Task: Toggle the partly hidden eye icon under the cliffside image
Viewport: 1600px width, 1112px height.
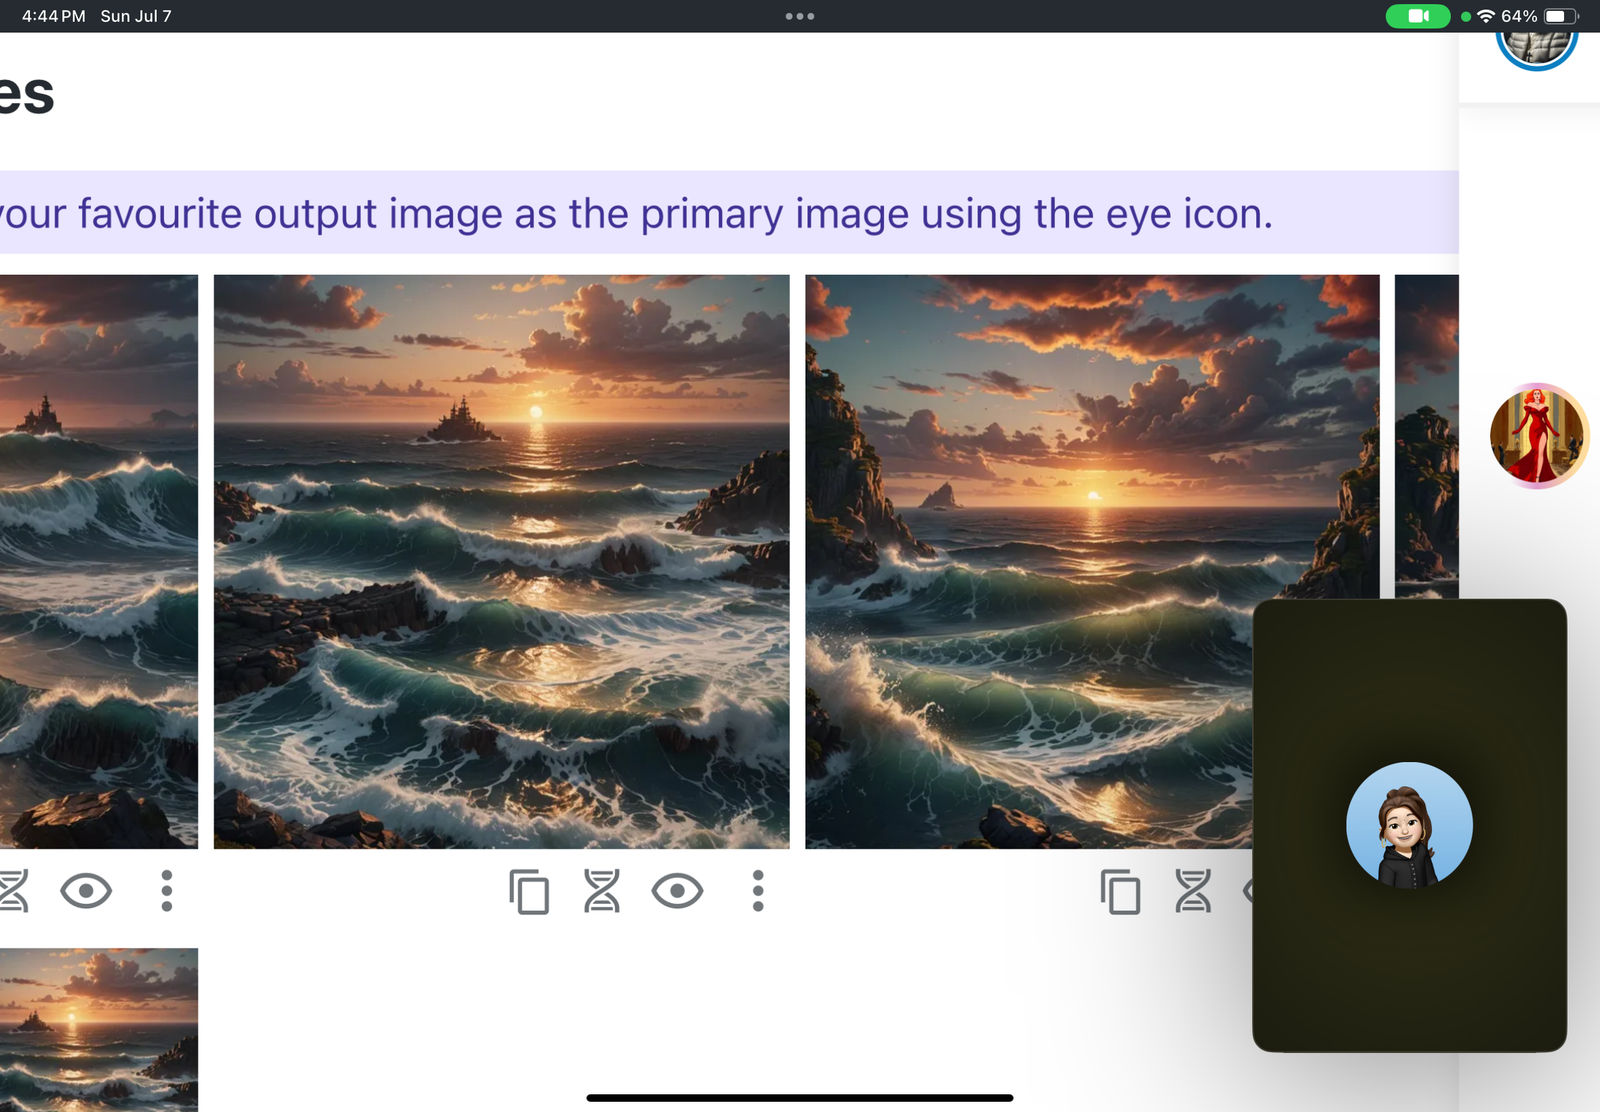Action: 1247,891
